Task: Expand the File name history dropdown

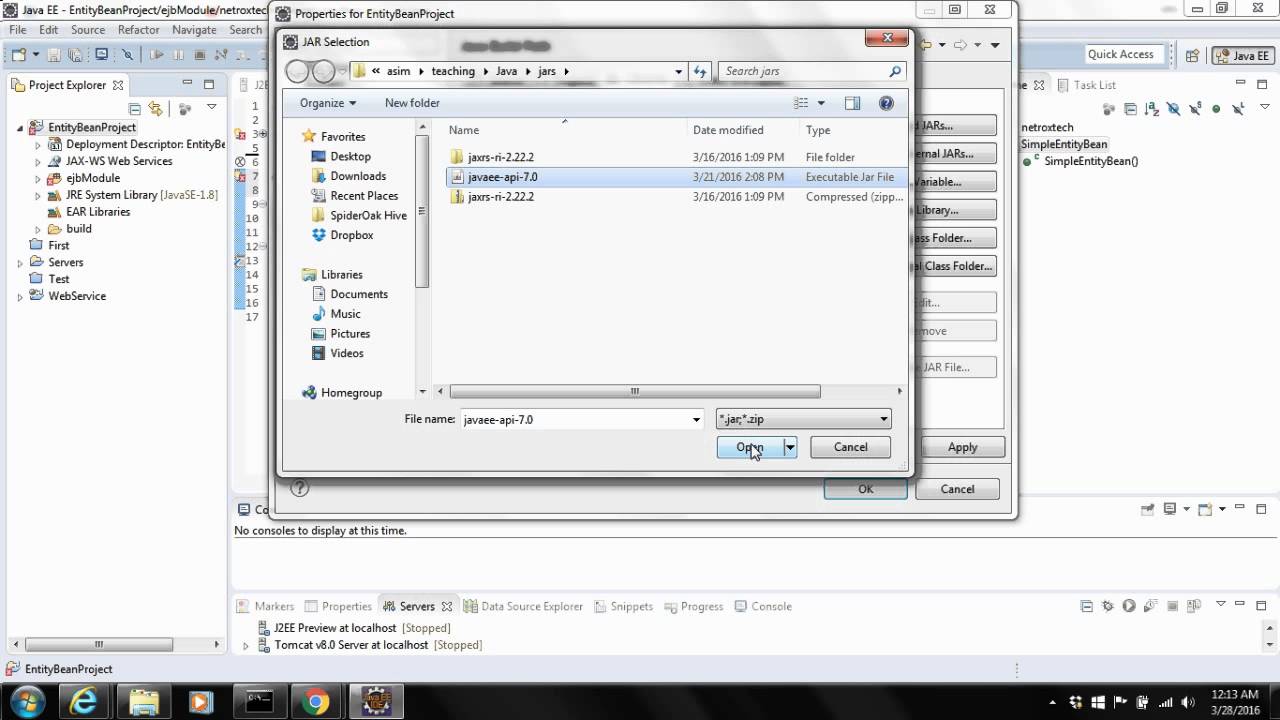Action: tap(697, 419)
